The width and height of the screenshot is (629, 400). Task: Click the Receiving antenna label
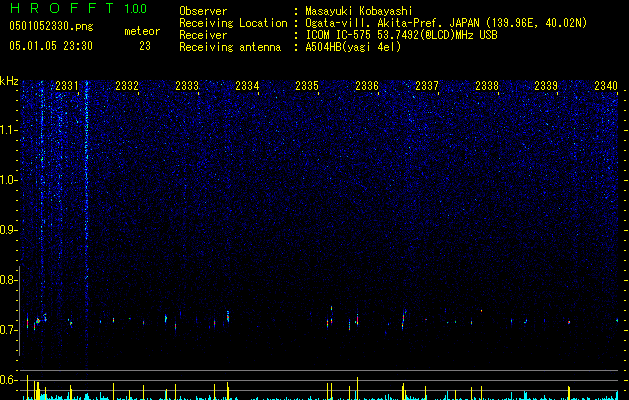230,47
